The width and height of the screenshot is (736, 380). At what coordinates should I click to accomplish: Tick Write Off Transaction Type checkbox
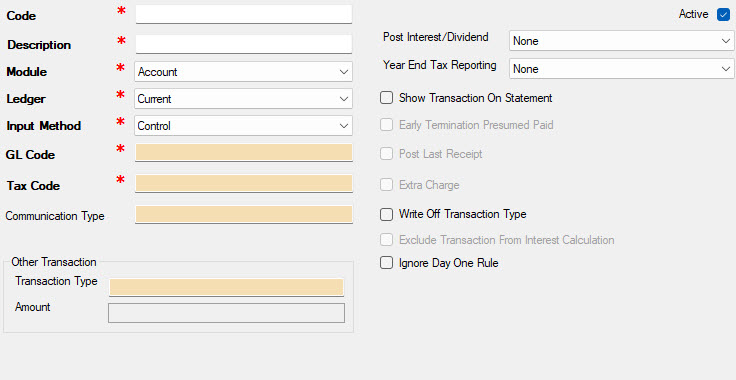386,214
